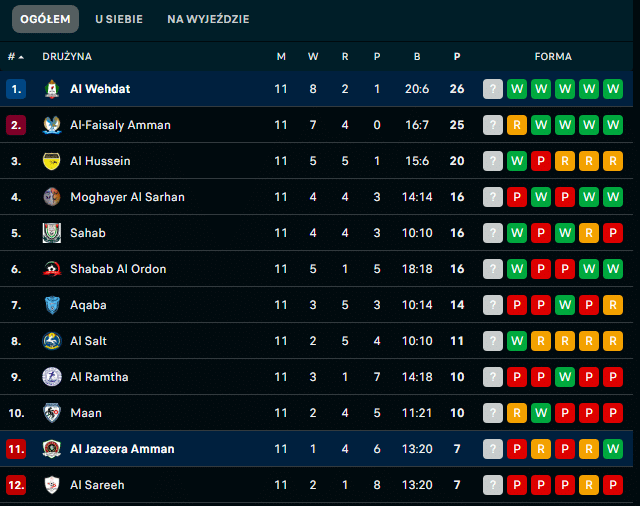This screenshot has width=640, height=506.
Task: Open the Al Salt team name link
Action: (x=88, y=341)
